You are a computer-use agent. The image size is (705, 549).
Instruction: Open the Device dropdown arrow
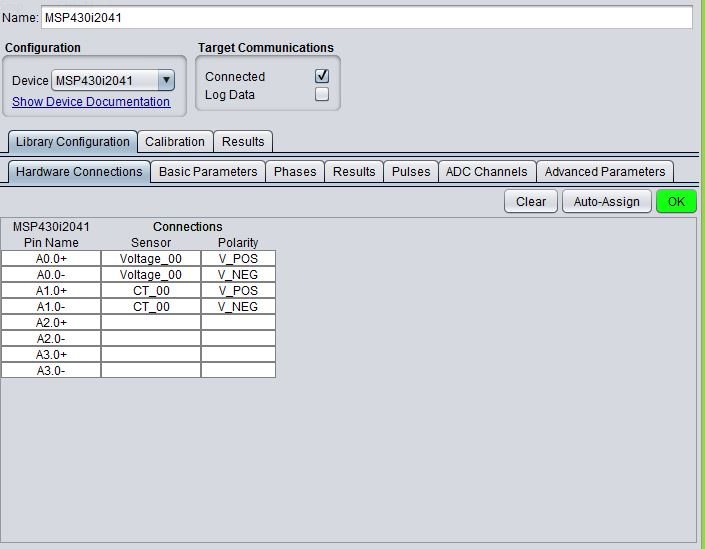[x=166, y=80]
